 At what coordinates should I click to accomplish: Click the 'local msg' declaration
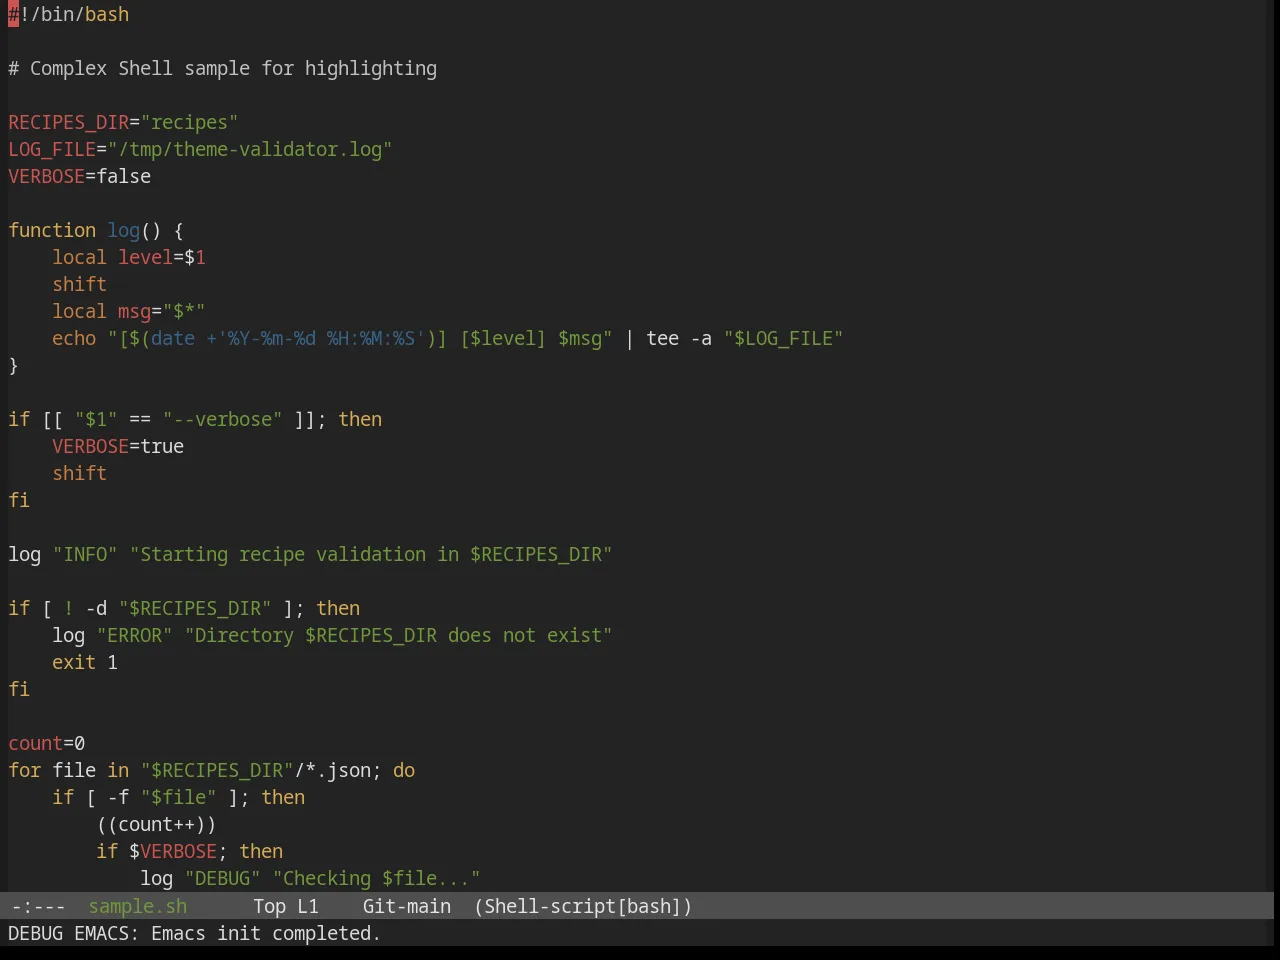tap(128, 311)
